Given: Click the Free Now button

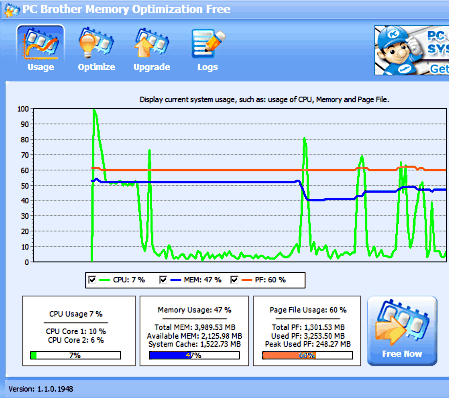Looking at the screenshot, I should click(402, 331).
